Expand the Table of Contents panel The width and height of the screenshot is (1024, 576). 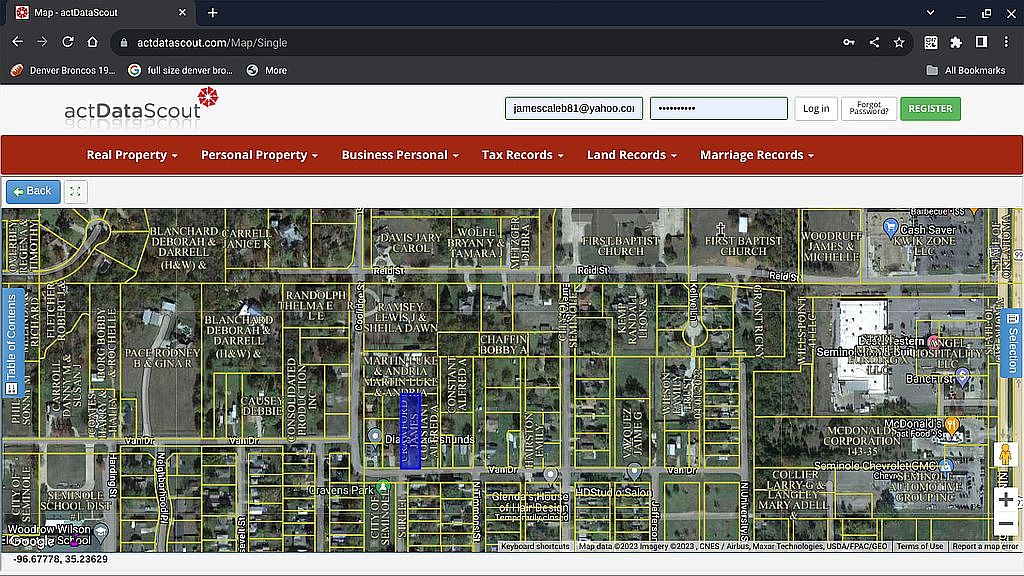pyautogui.click(x=11, y=340)
